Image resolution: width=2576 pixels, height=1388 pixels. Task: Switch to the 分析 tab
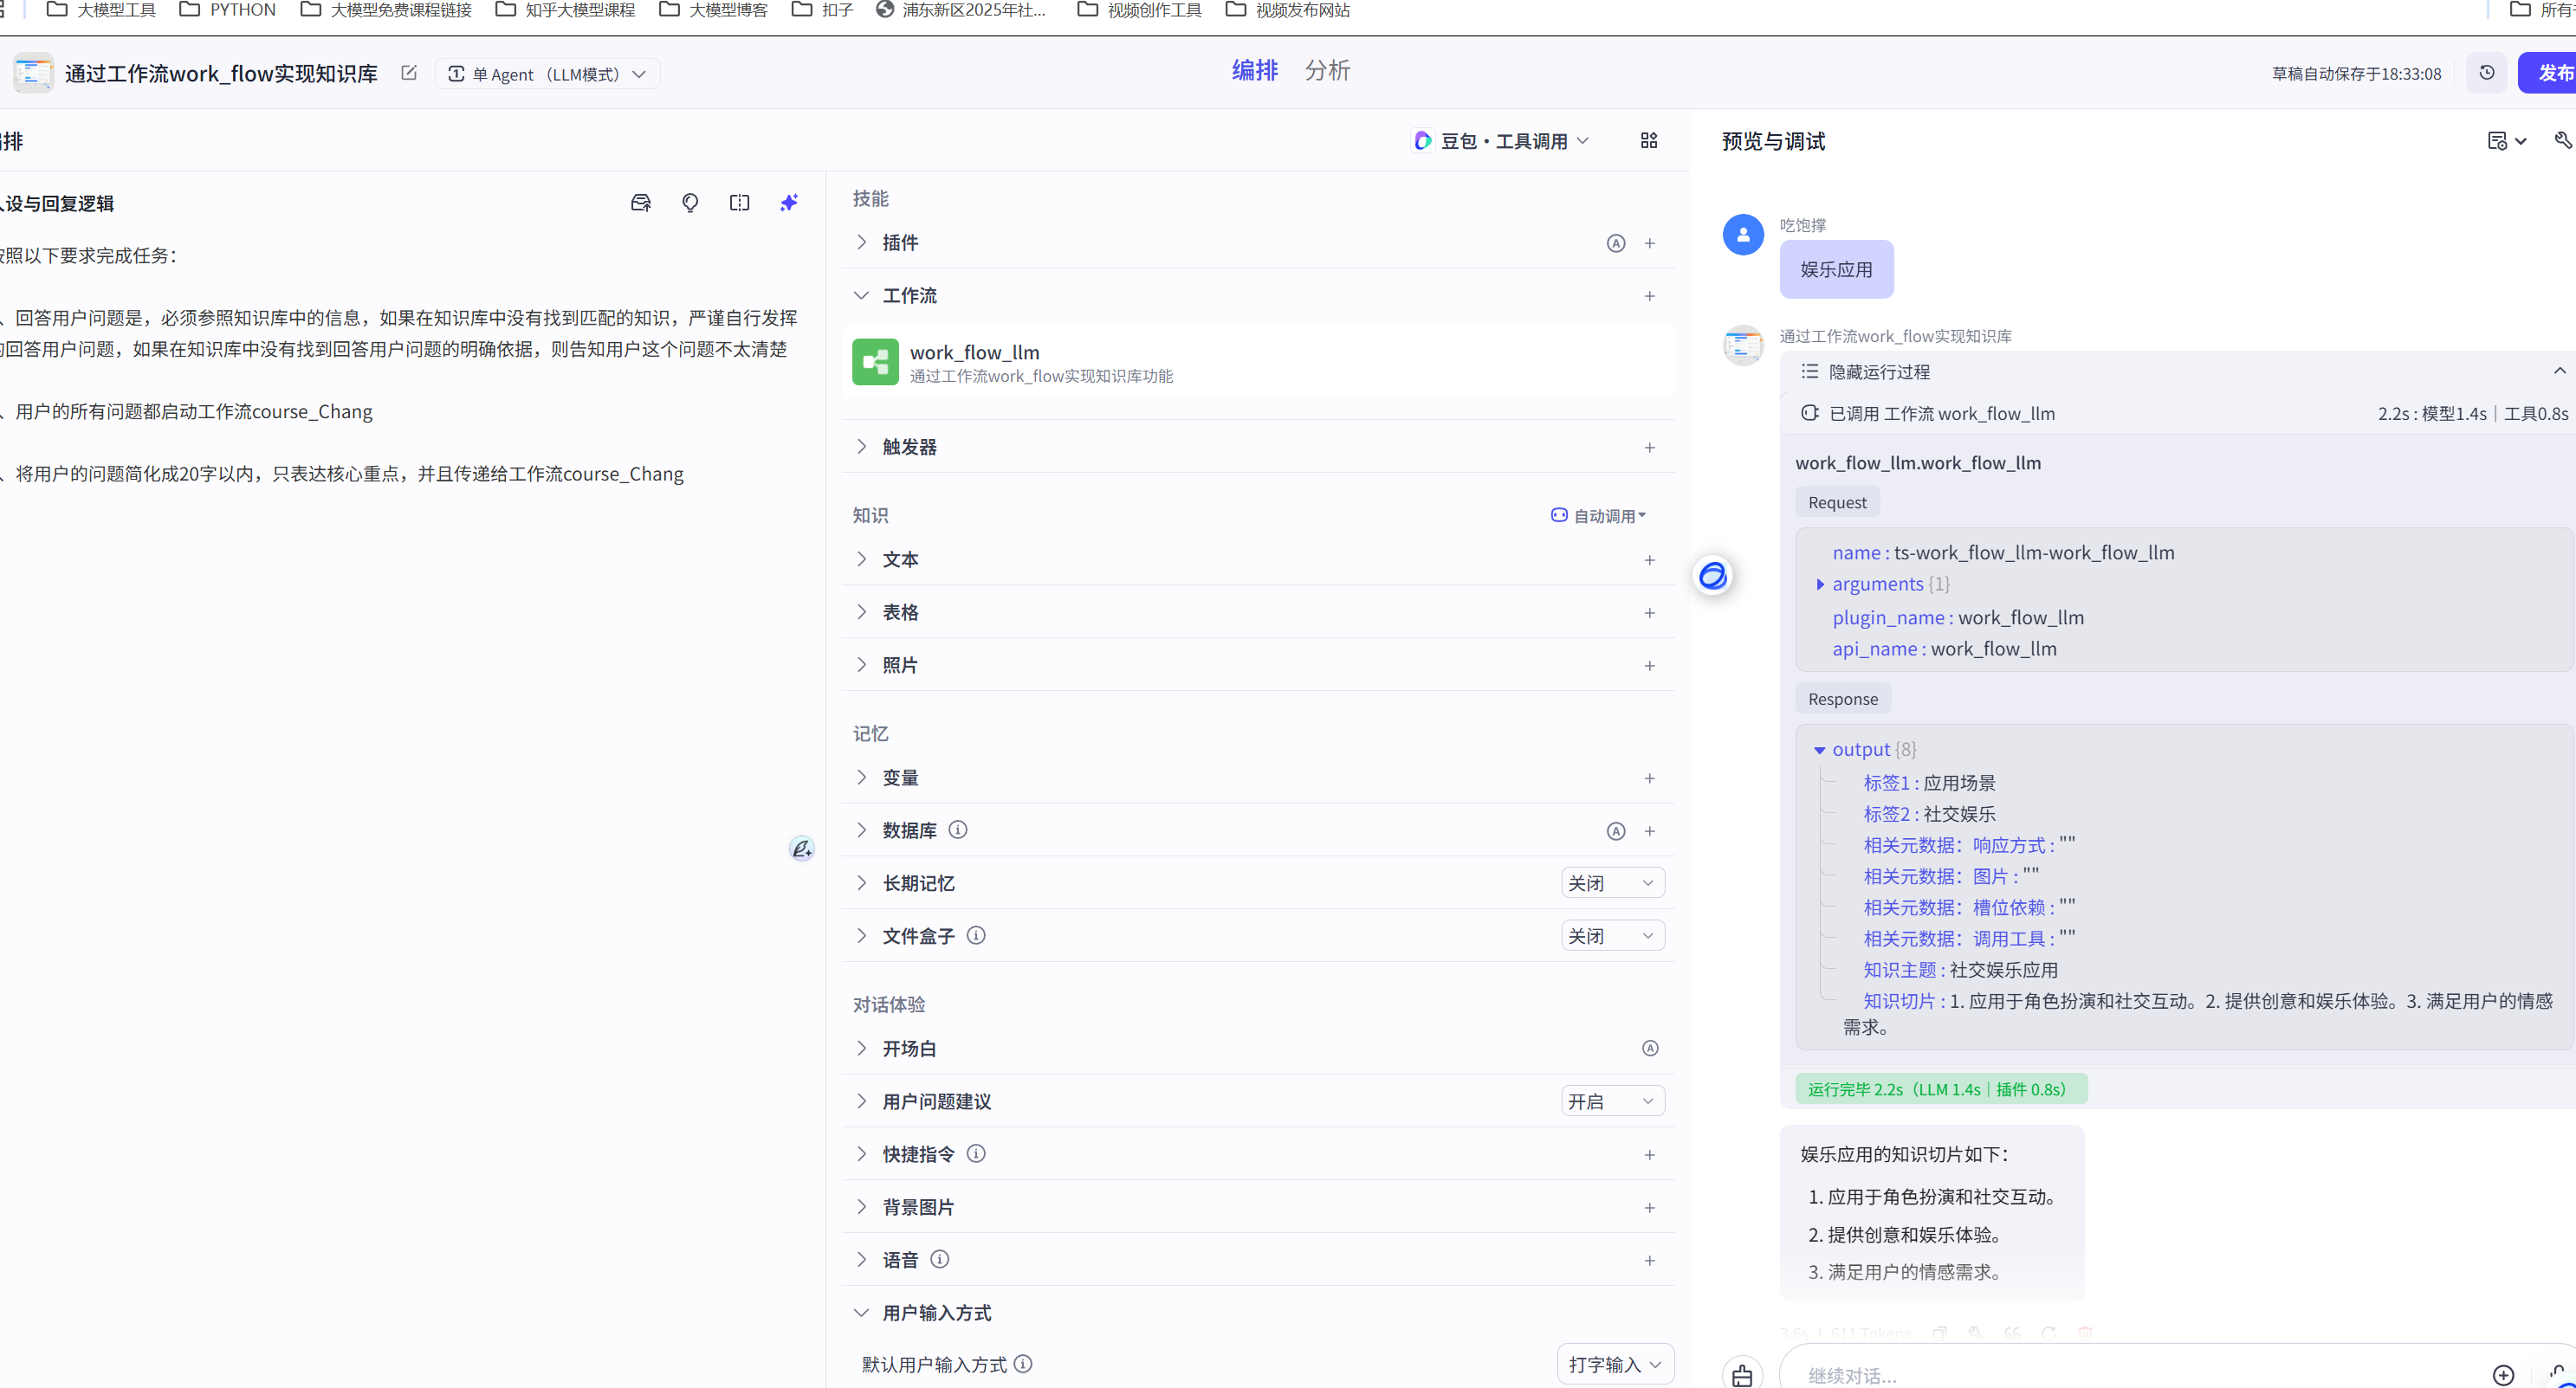click(1327, 71)
